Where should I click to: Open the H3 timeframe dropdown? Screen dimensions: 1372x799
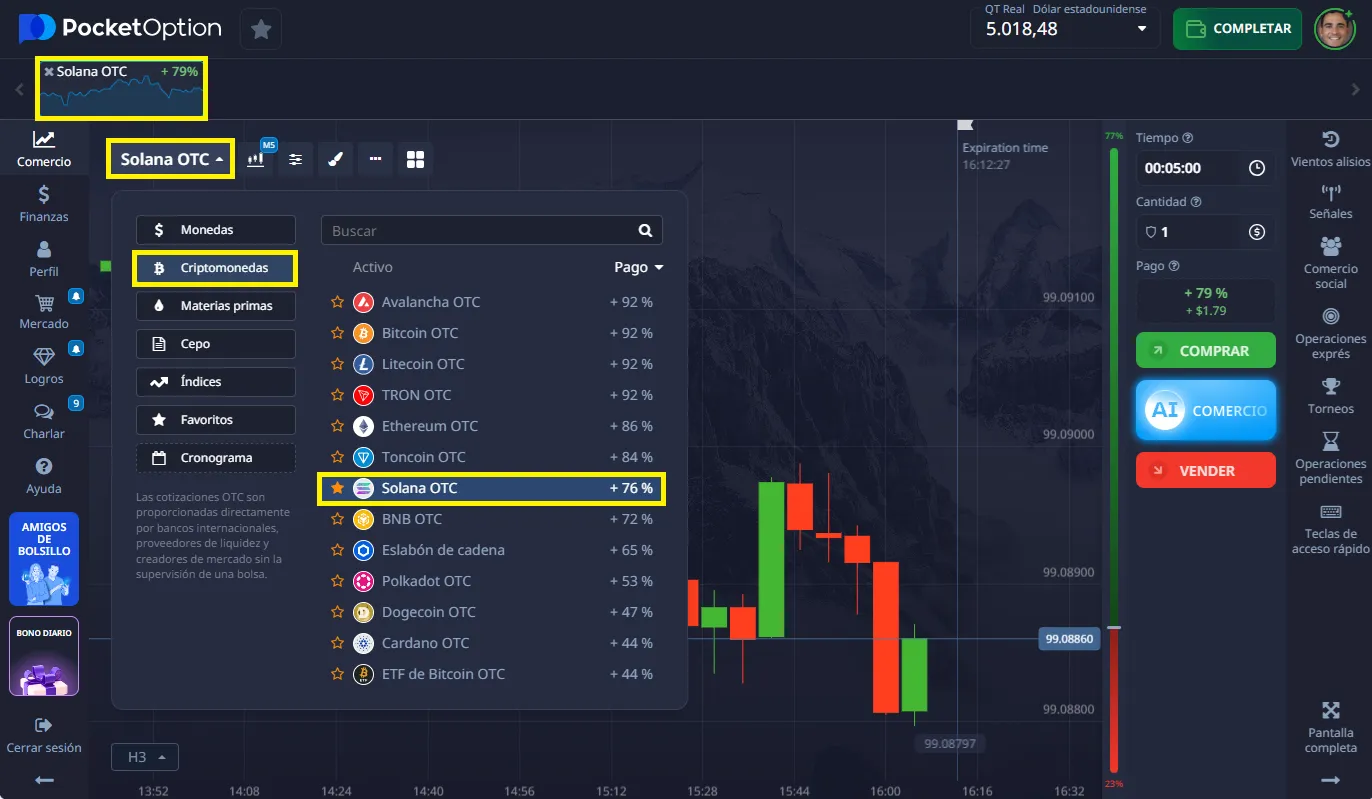[x=145, y=757]
